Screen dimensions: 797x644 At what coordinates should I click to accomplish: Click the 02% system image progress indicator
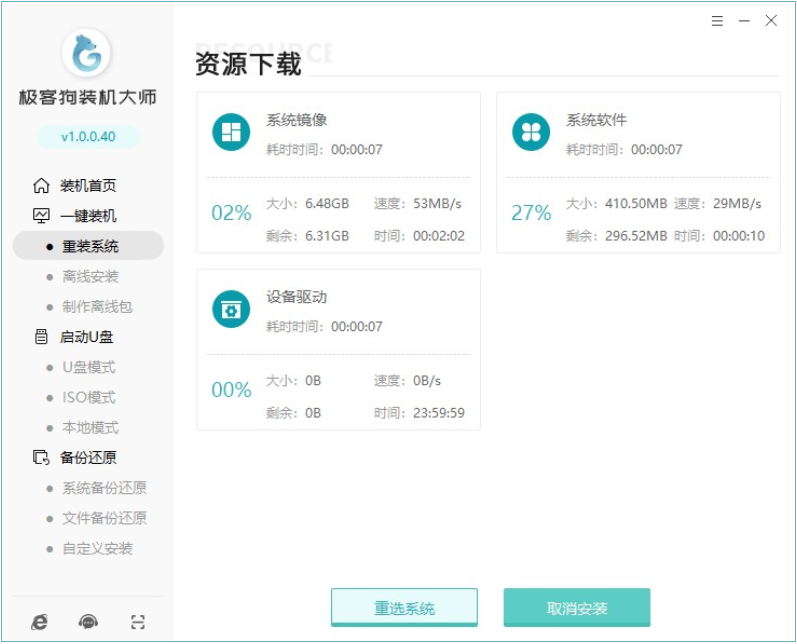[x=231, y=213]
